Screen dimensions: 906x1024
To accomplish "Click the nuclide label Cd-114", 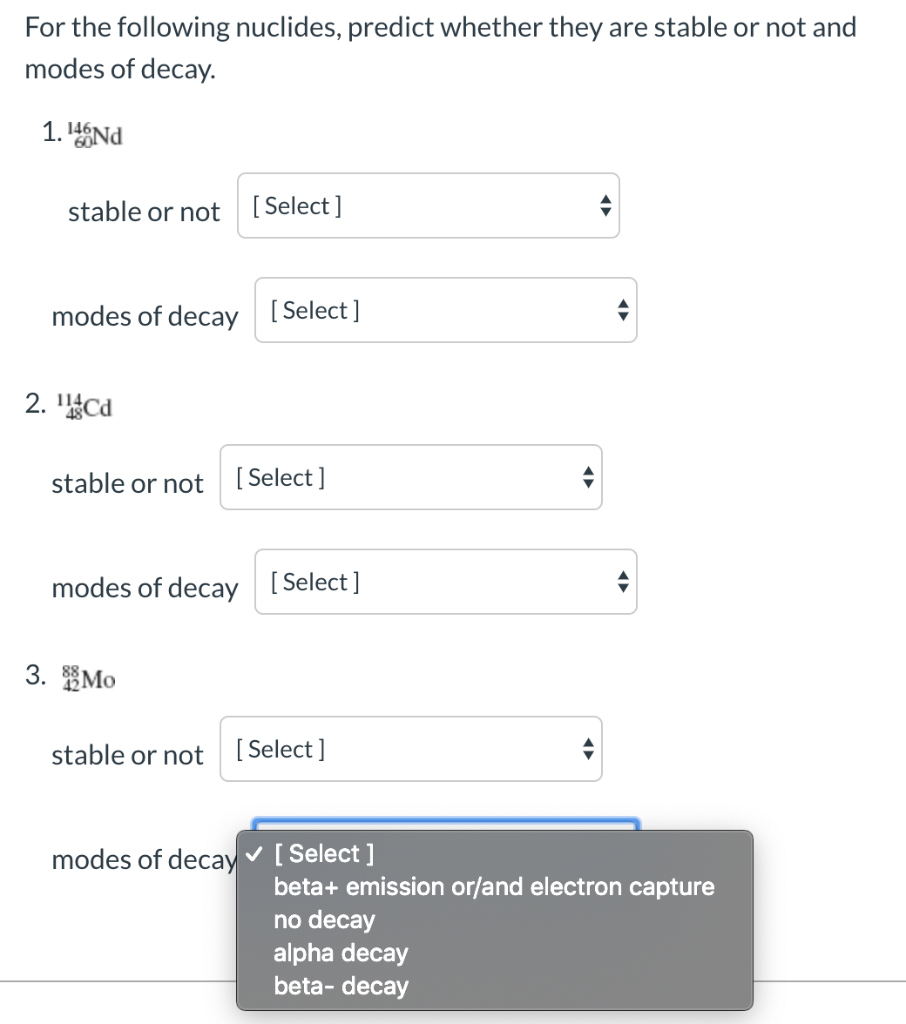I will click(x=85, y=404).
